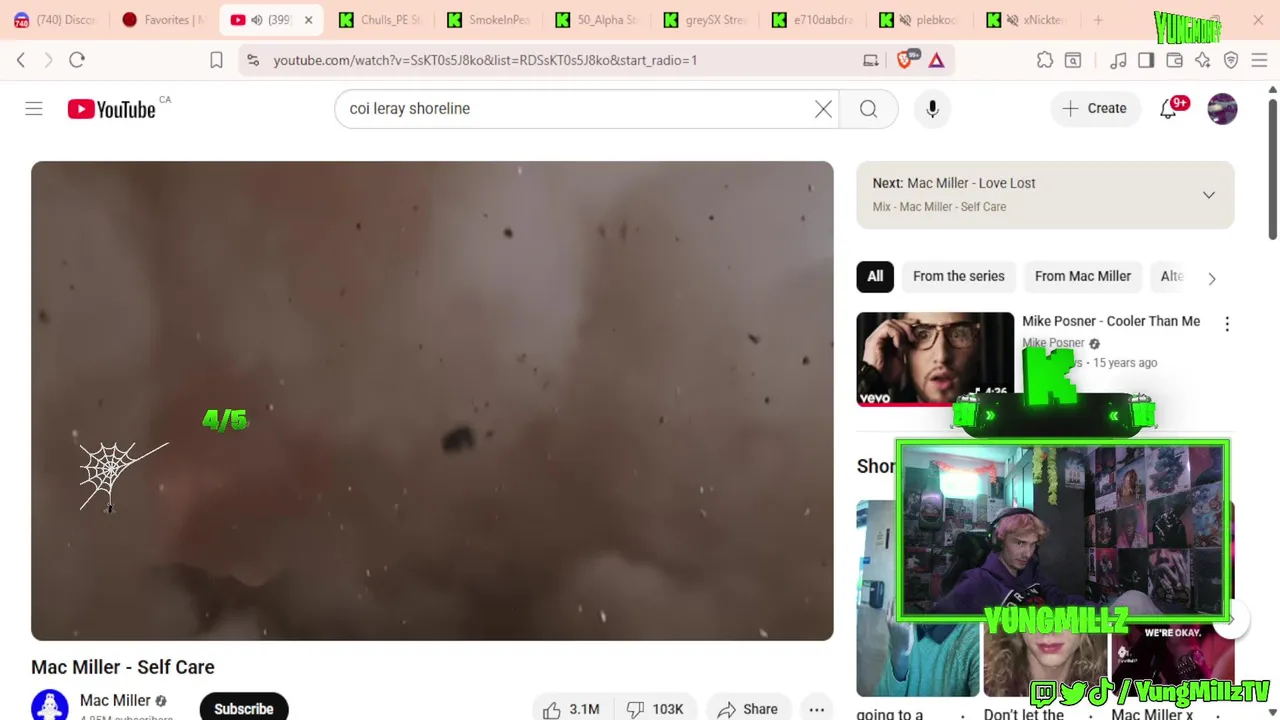Open the playlist music note icon
This screenshot has height=720, width=1280.
coord(1118,60)
